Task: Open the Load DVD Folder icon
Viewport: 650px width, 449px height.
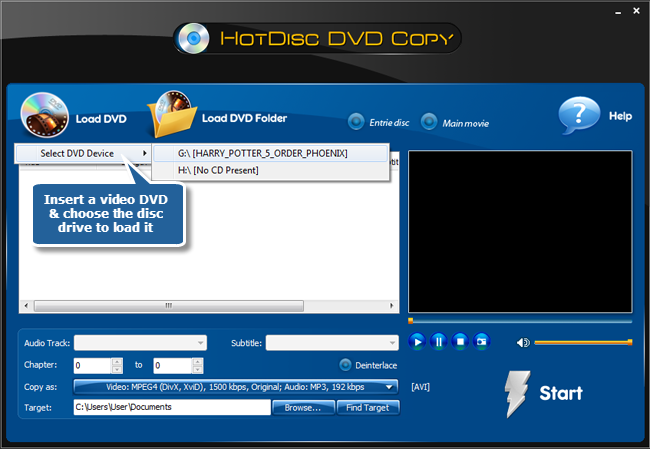Action: click(x=172, y=114)
